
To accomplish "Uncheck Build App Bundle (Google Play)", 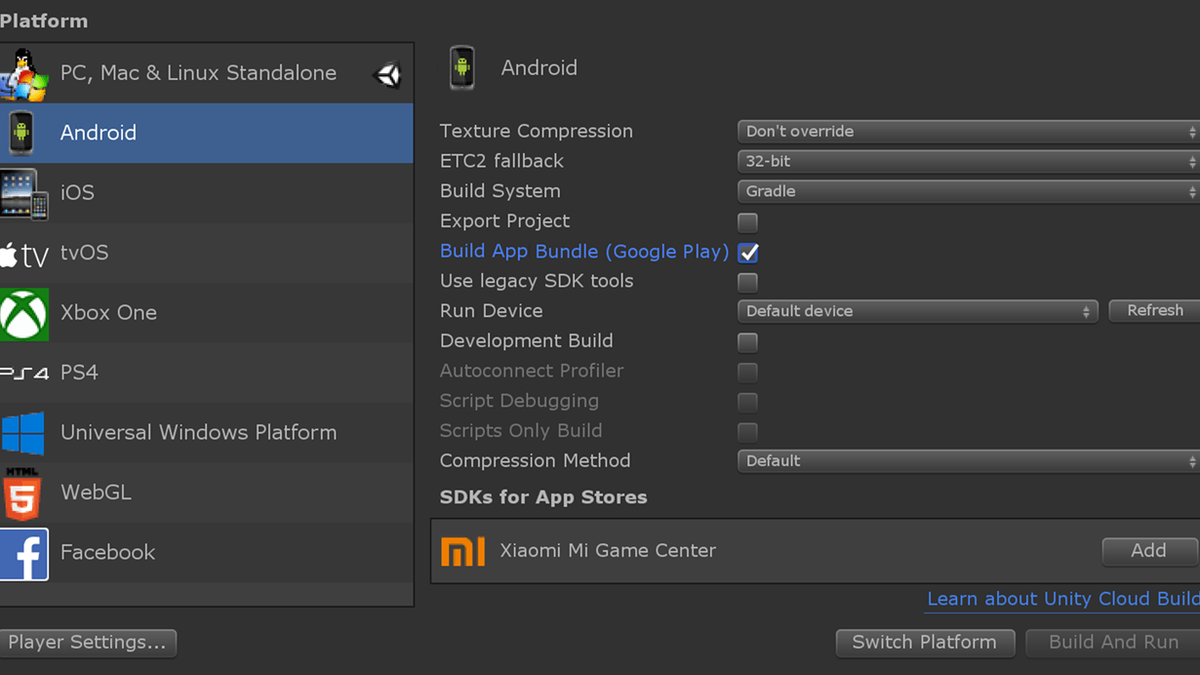I will pyautogui.click(x=747, y=252).
